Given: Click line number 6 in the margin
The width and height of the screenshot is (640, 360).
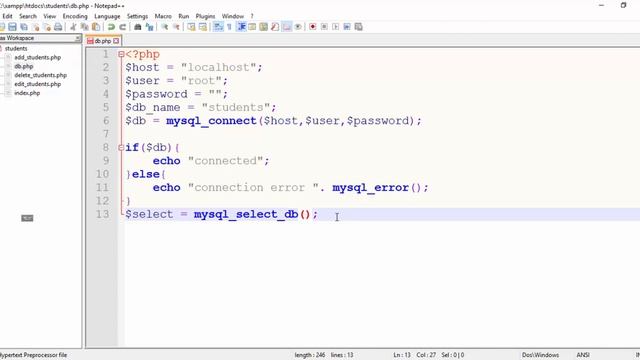Looking at the screenshot, I should click(x=106, y=121).
